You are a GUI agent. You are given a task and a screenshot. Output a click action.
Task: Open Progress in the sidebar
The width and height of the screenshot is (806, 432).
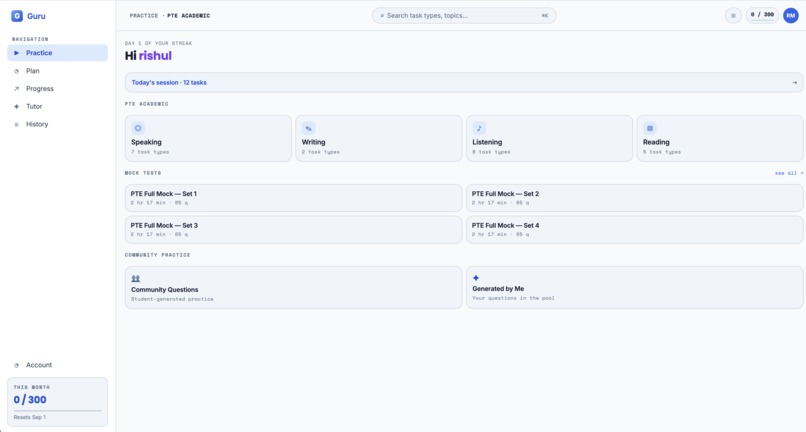click(58, 88)
